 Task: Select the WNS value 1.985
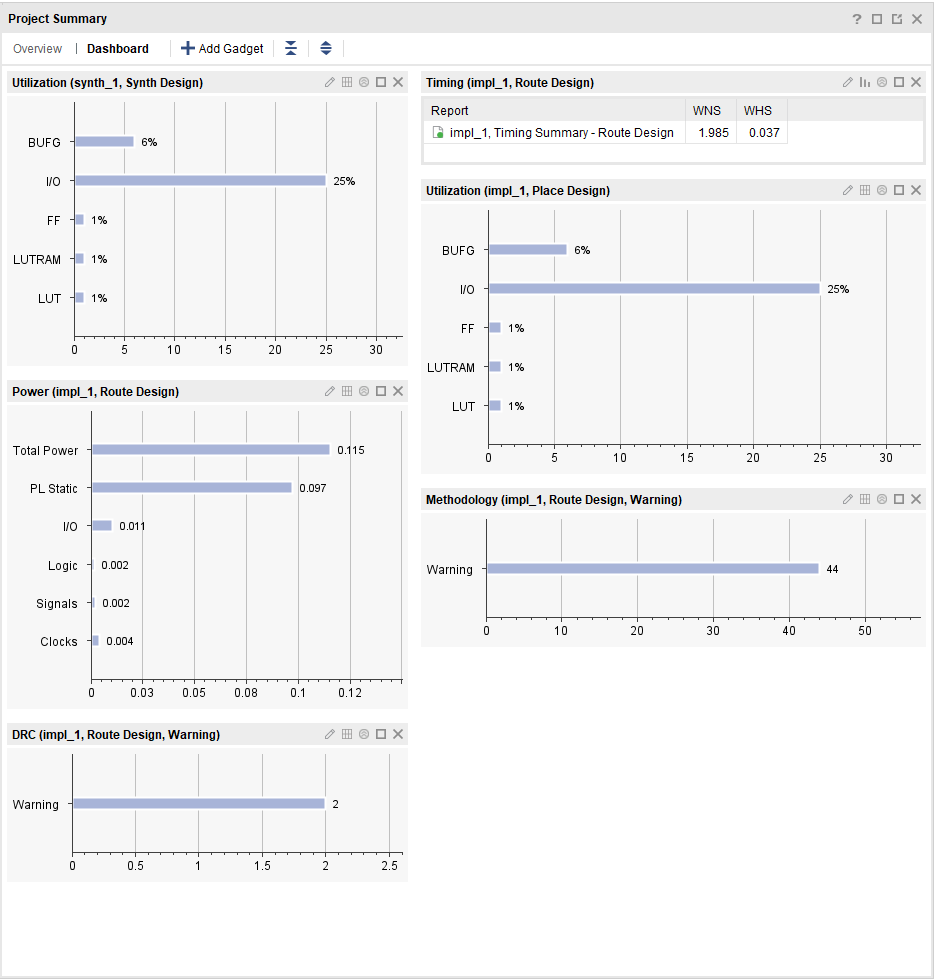(x=714, y=133)
